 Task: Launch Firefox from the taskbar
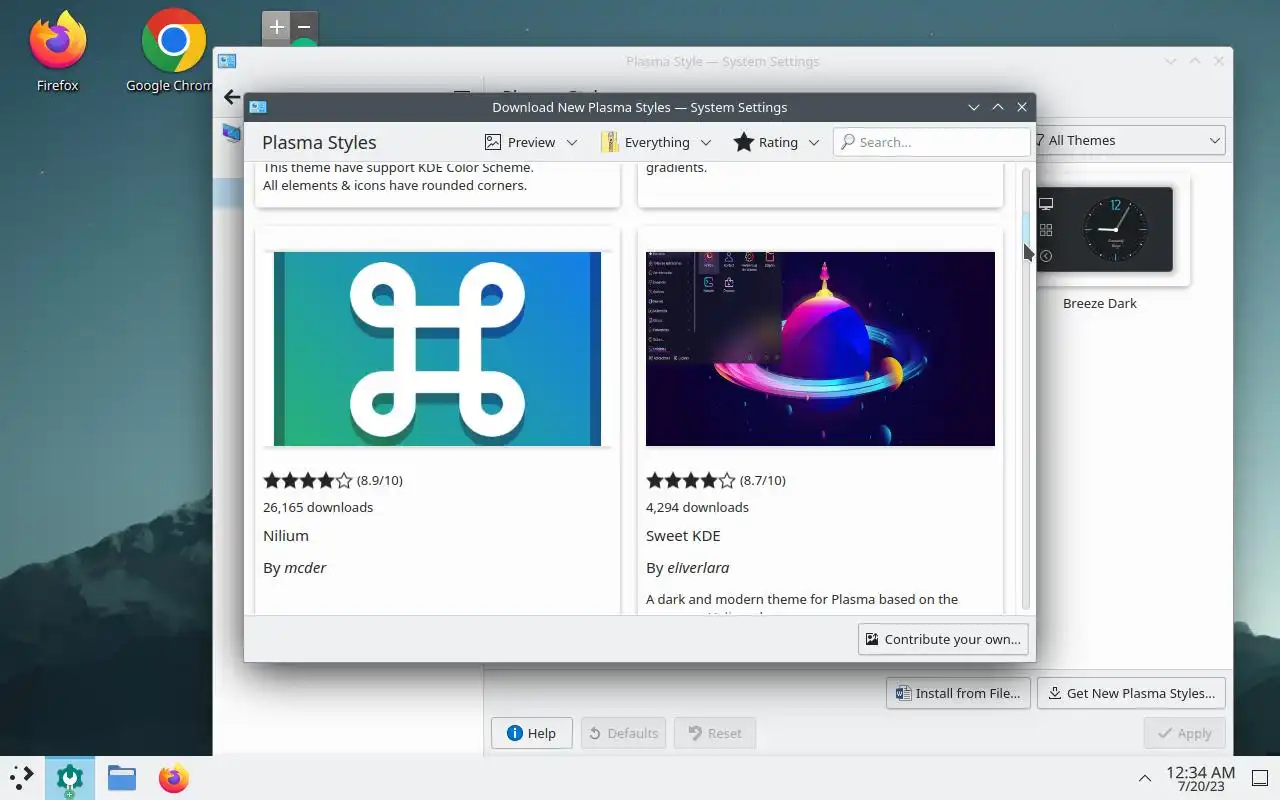(x=173, y=777)
